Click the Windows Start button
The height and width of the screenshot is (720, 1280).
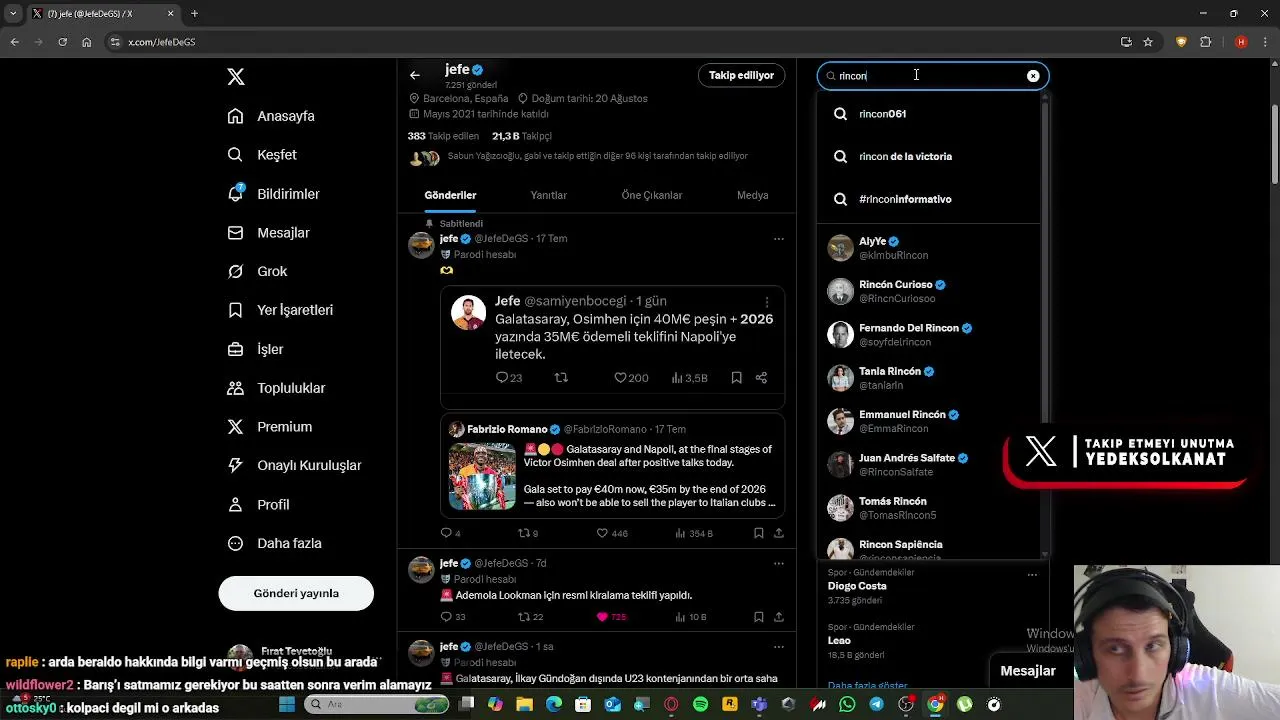click(x=287, y=705)
